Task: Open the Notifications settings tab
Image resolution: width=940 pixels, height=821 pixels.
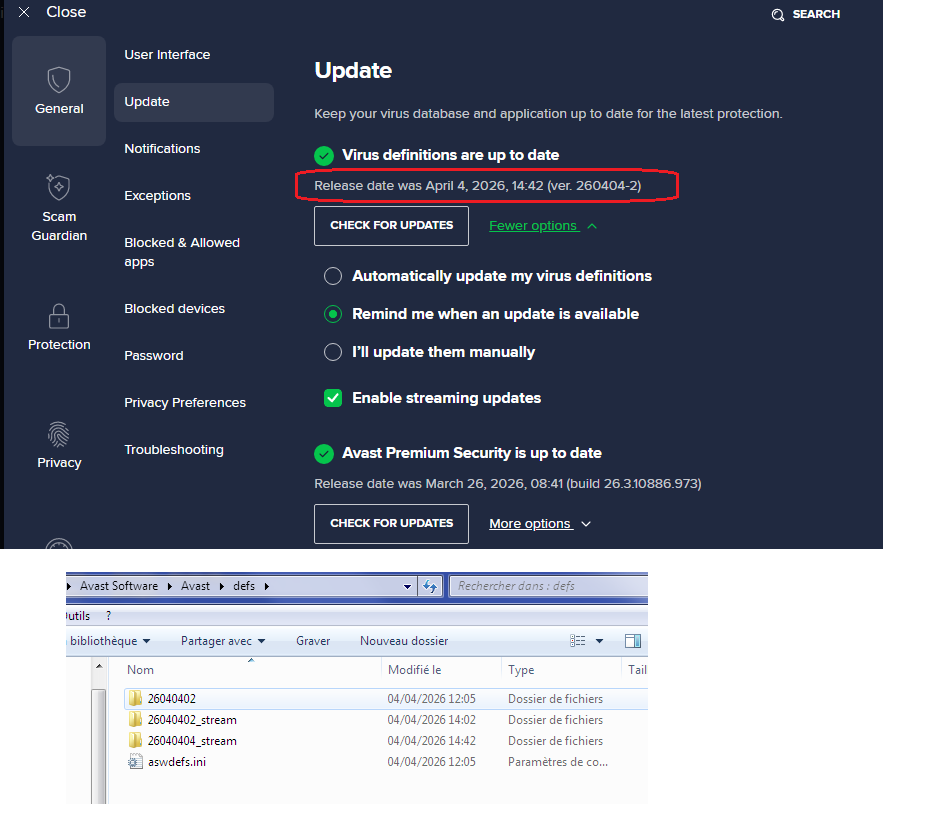Action: 162,149
